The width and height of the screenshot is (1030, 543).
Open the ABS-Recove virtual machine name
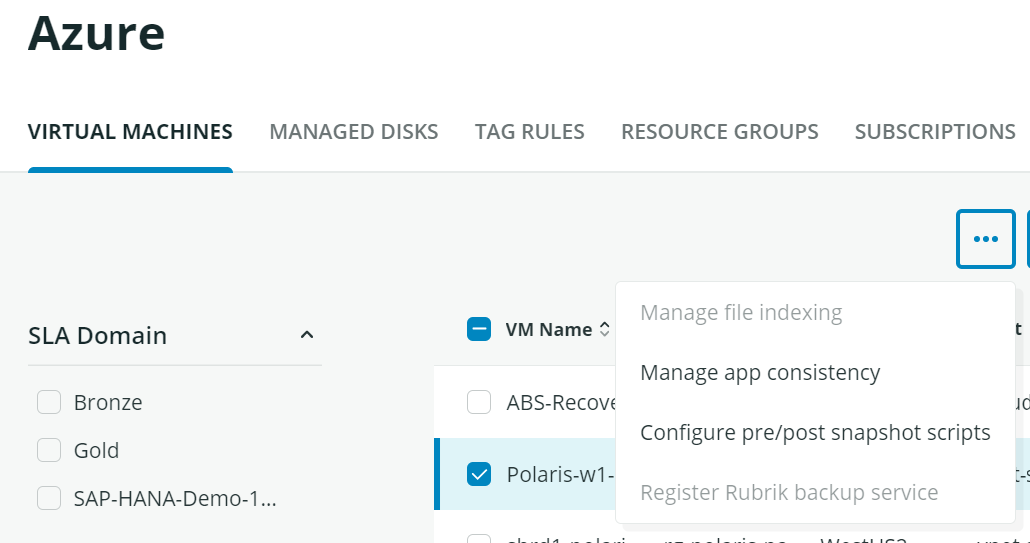560,402
